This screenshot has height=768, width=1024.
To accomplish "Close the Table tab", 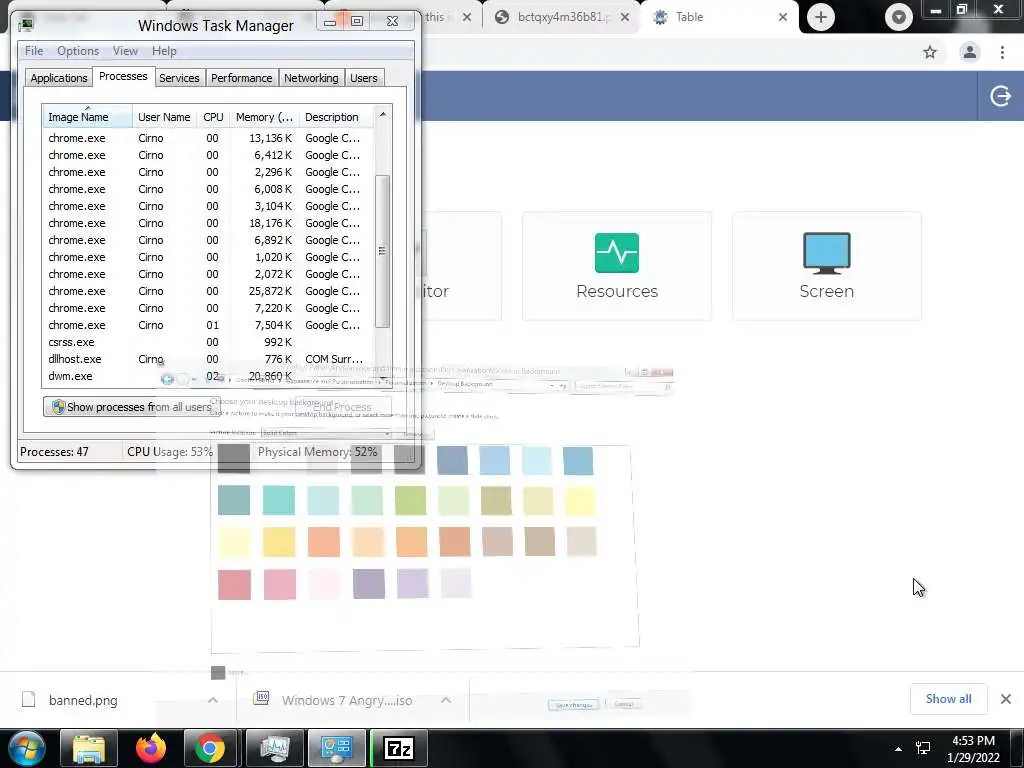I will pyautogui.click(x=782, y=17).
